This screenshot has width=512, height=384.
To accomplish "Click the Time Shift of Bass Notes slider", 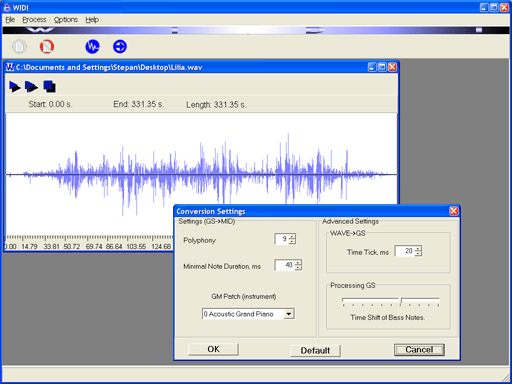I will [x=391, y=301].
